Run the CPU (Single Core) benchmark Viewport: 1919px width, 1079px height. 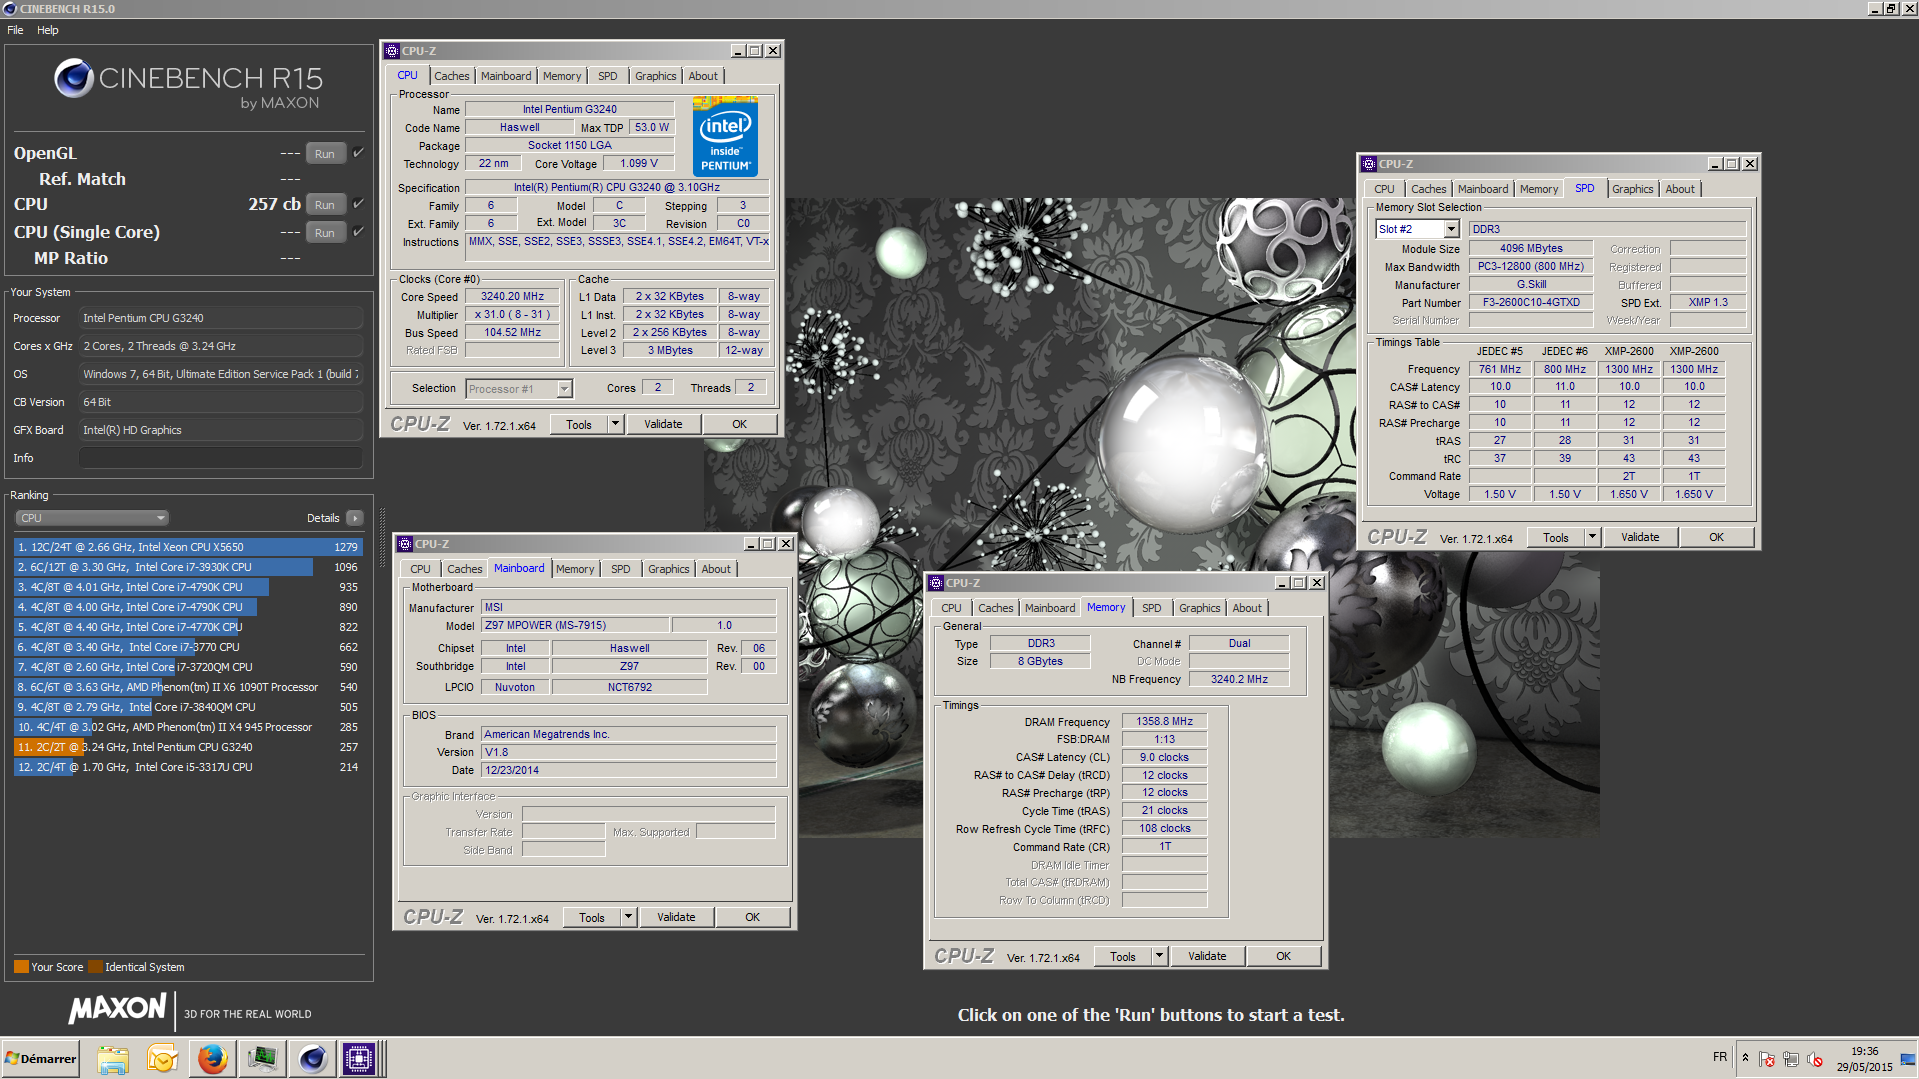coord(325,233)
